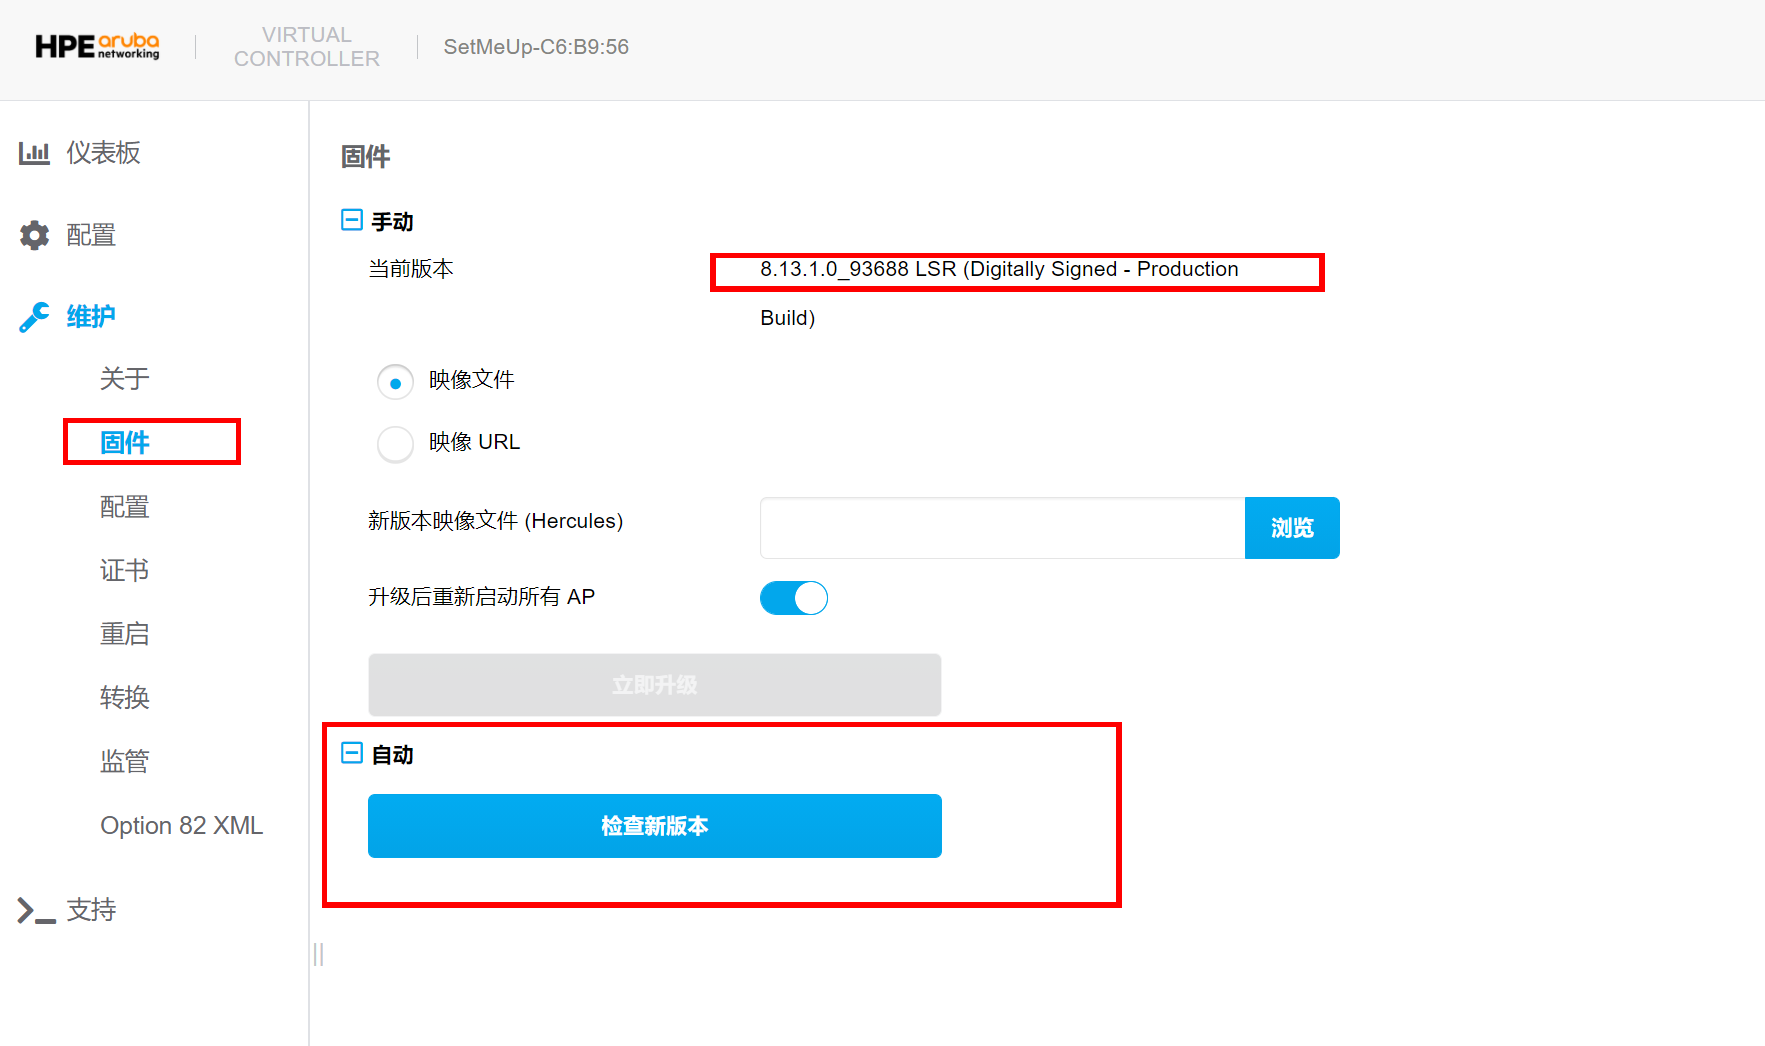Select the 映像 URL radio option

tap(395, 443)
